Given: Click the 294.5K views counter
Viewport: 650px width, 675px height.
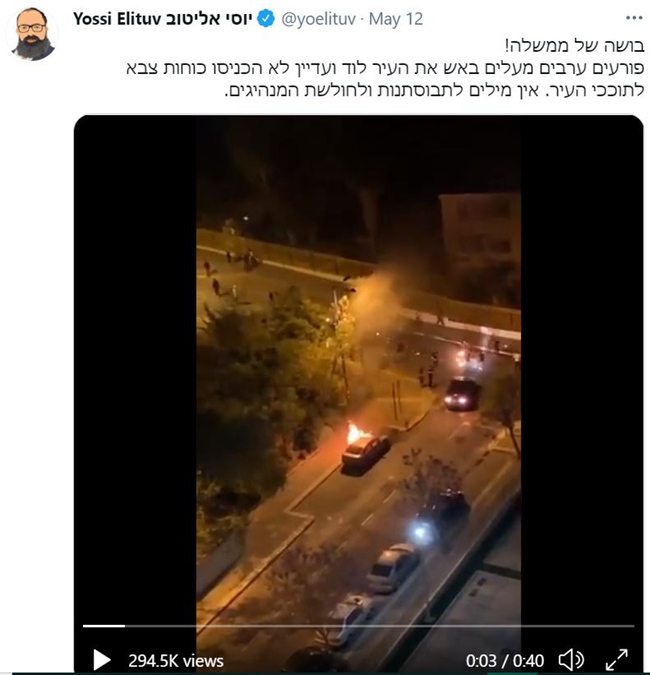Looking at the screenshot, I should coord(176,661).
